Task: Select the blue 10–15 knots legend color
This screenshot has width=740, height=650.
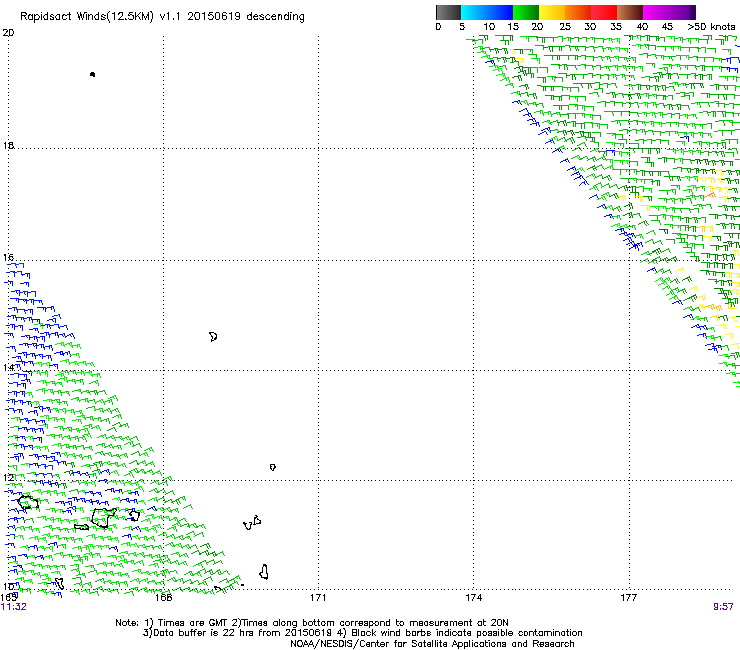Action: click(x=500, y=12)
